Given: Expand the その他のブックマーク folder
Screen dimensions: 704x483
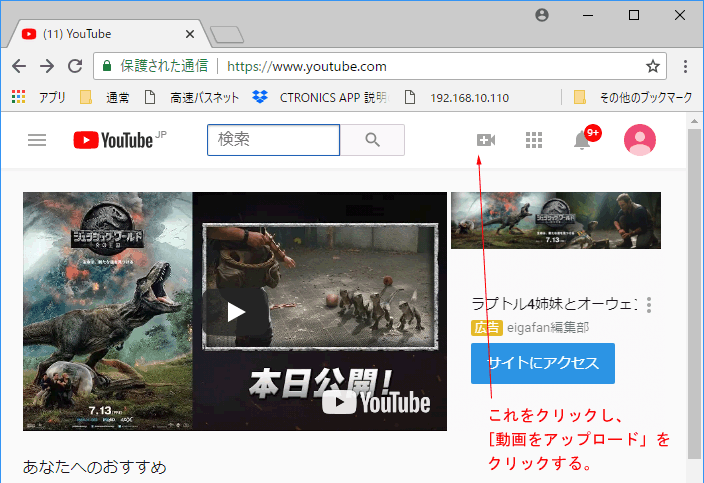Looking at the screenshot, I should (633, 97).
